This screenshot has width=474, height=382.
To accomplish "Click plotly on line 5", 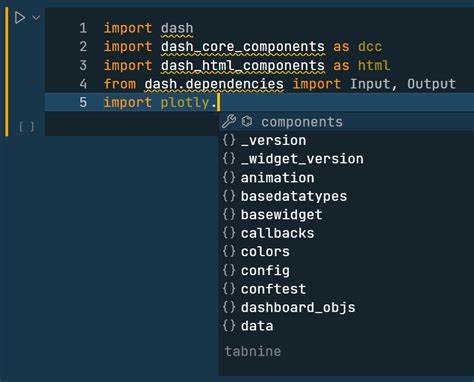I will pos(185,103).
